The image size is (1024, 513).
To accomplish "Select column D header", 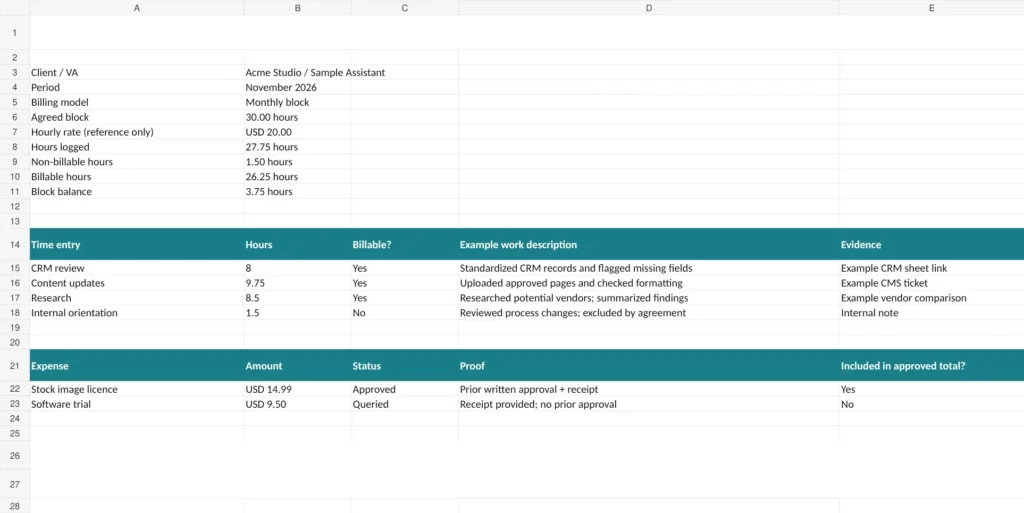I will (x=648, y=8).
